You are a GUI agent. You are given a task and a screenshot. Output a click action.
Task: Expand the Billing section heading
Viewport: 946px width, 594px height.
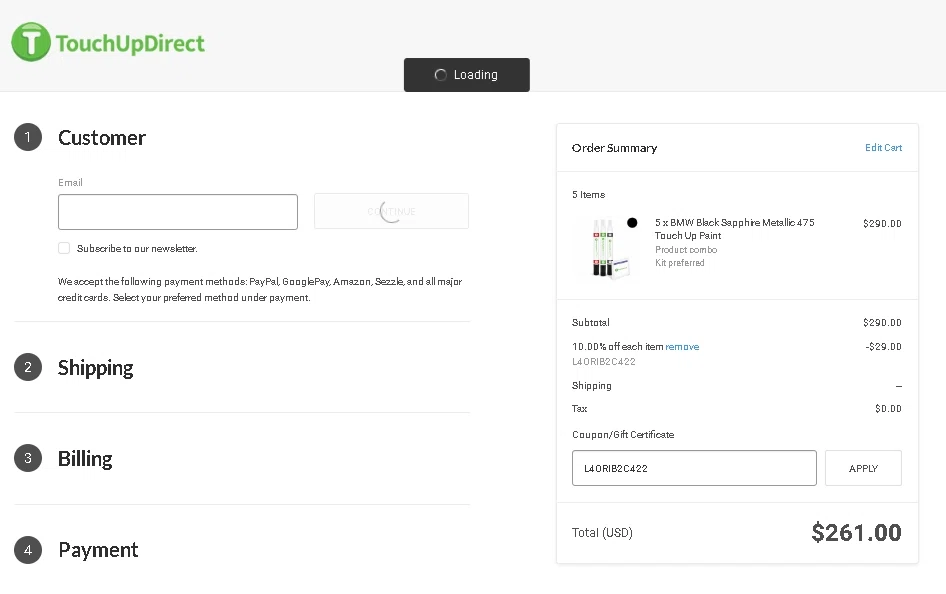85,458
